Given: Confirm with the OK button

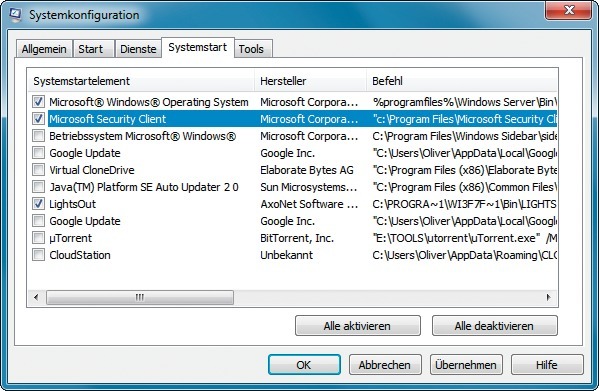Looking at the screenshot, I should pyautogui.click(x=304, y=365).
